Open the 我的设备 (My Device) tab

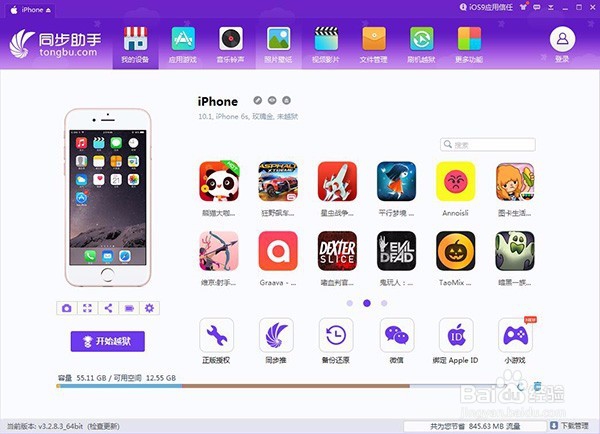pos(135,44)
